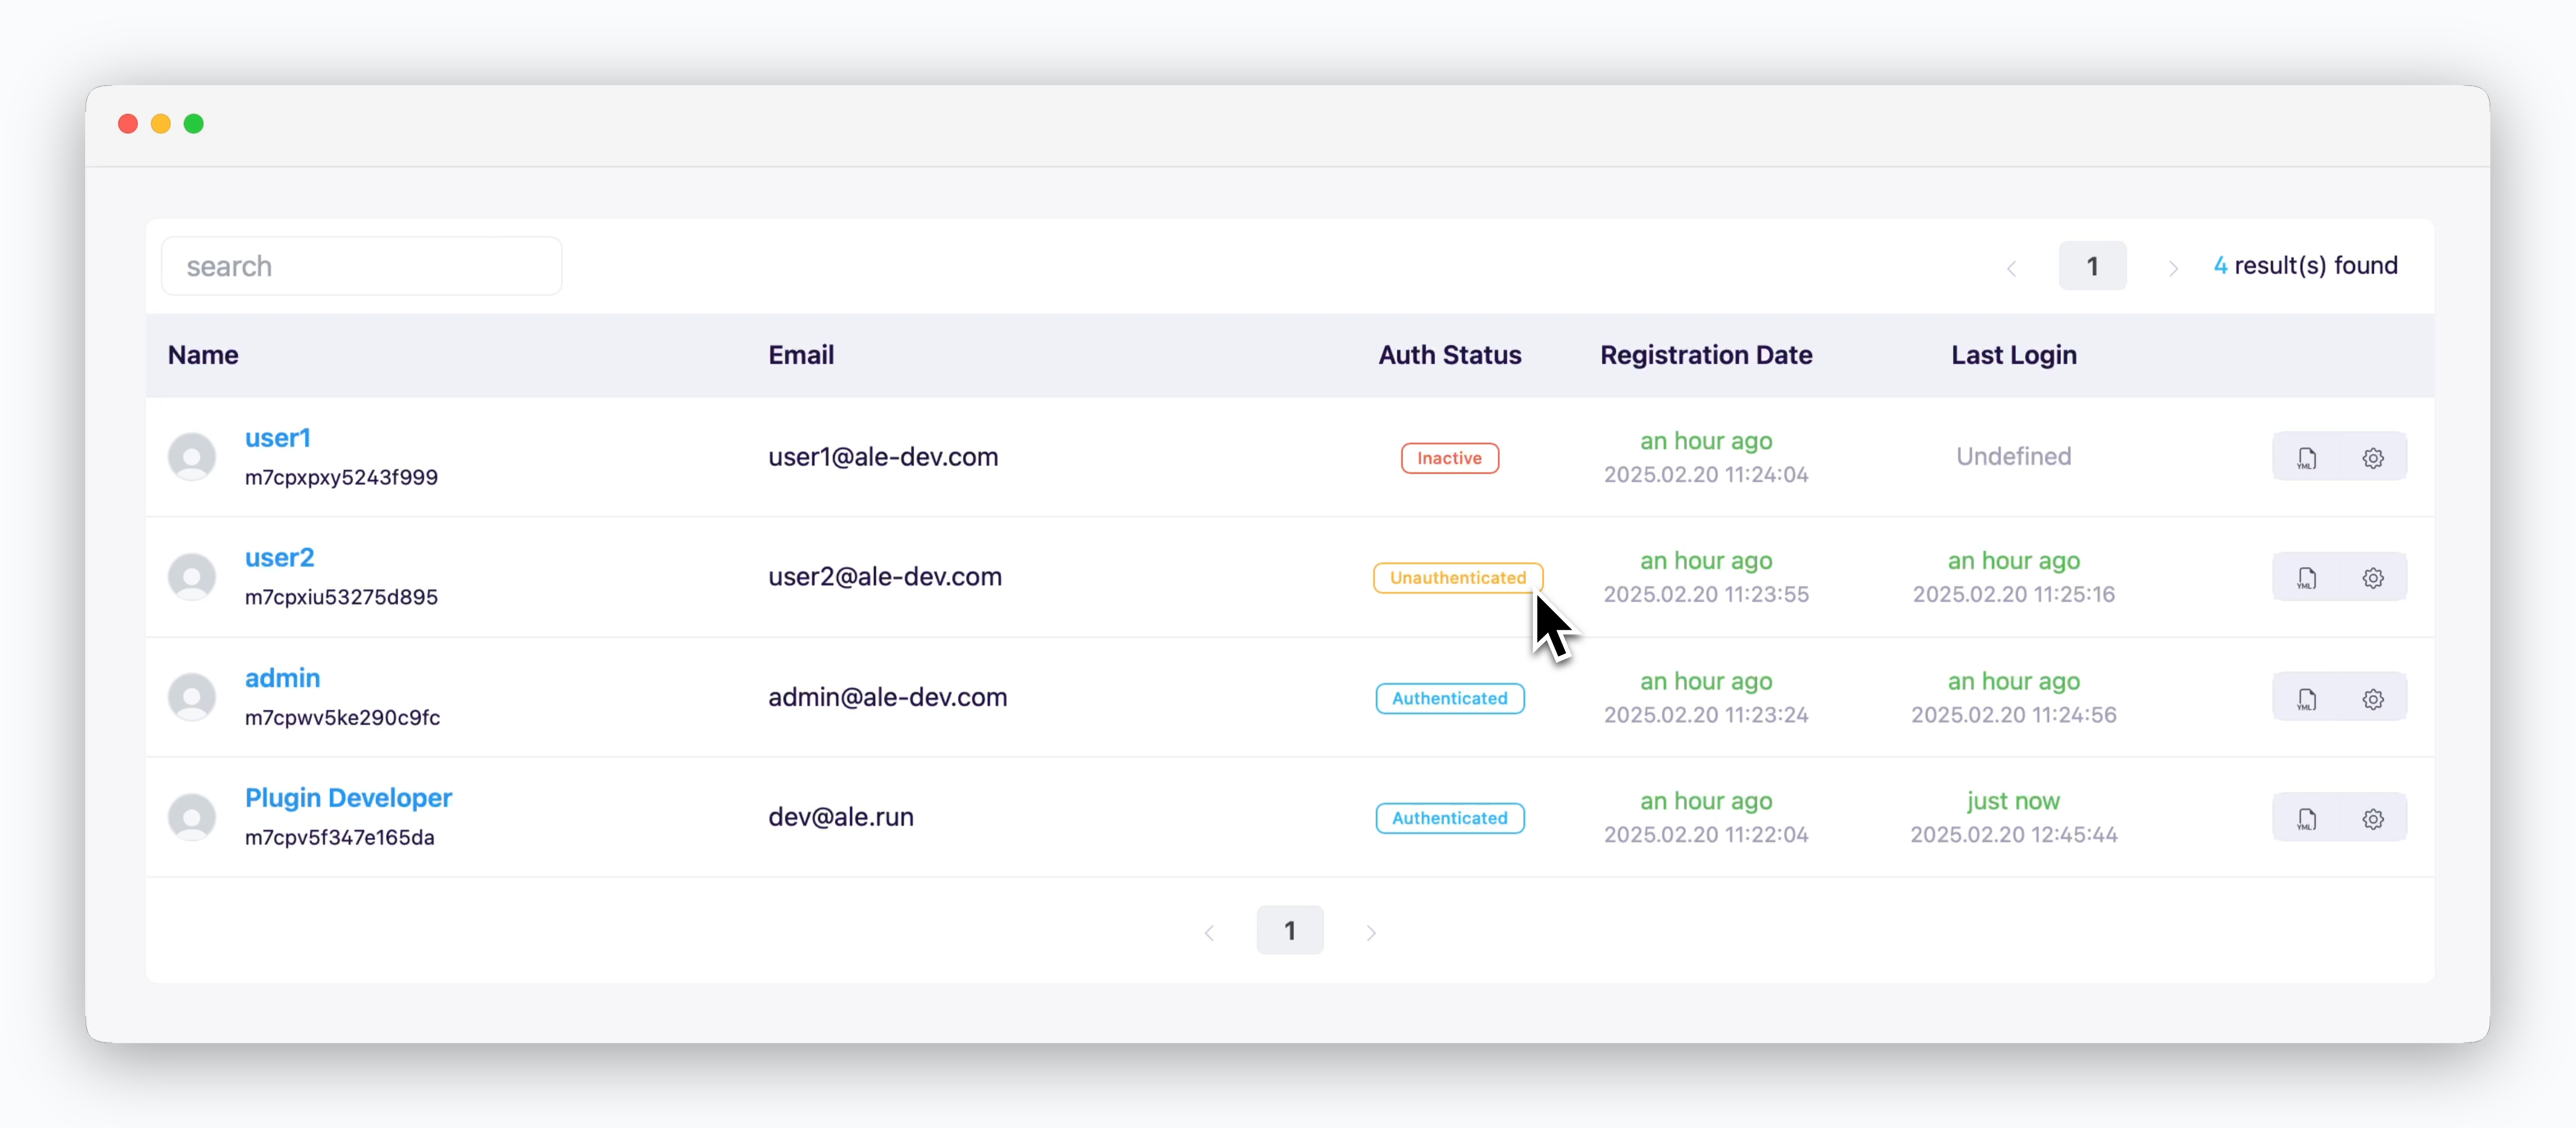The image size is (2576, 1128).
Task: Click registration timestamp 2025.02.20 11:24:04
Action: pyautogui.click(x=1706, y=475)
